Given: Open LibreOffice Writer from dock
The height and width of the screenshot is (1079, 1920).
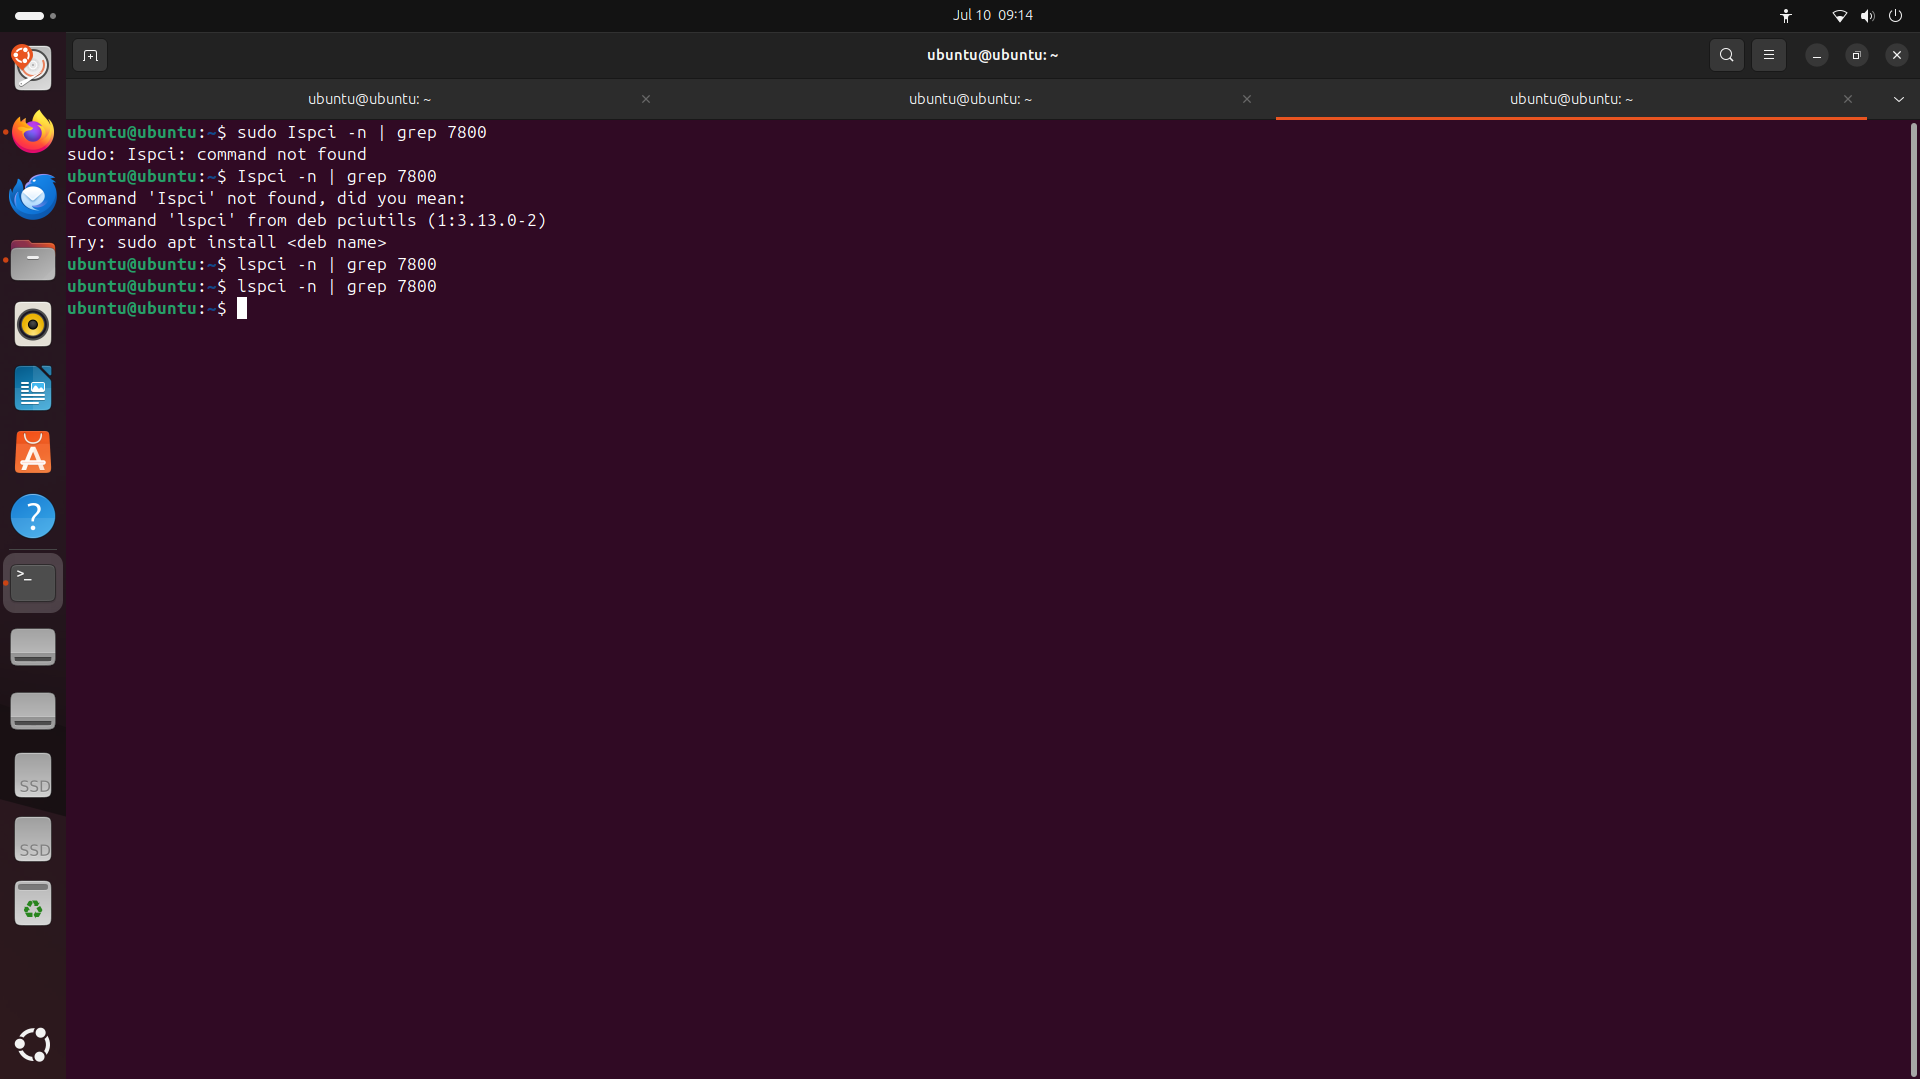Looking at the screenshot, I should 33,389.
